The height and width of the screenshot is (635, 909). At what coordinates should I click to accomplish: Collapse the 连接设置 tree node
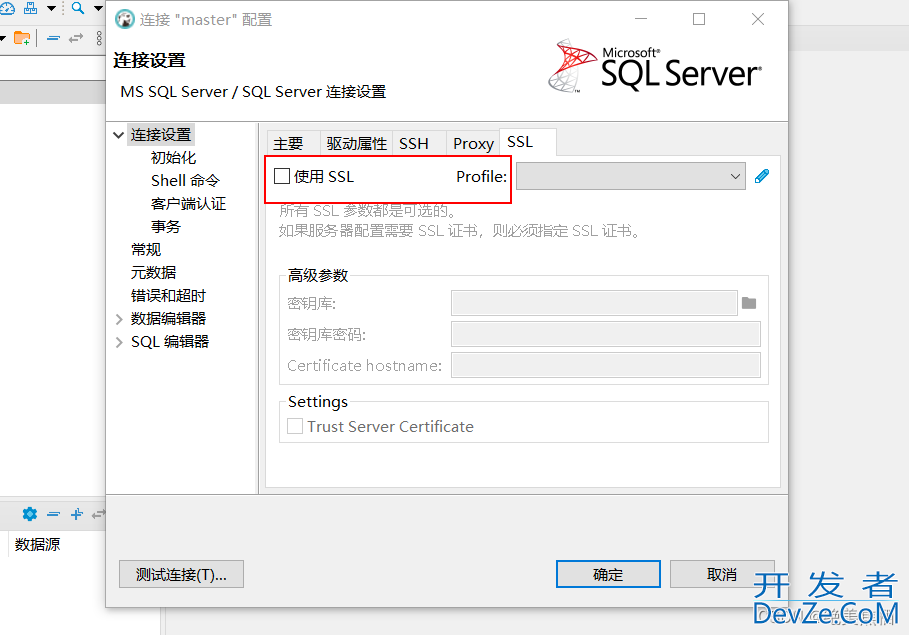tap(118, 135)
